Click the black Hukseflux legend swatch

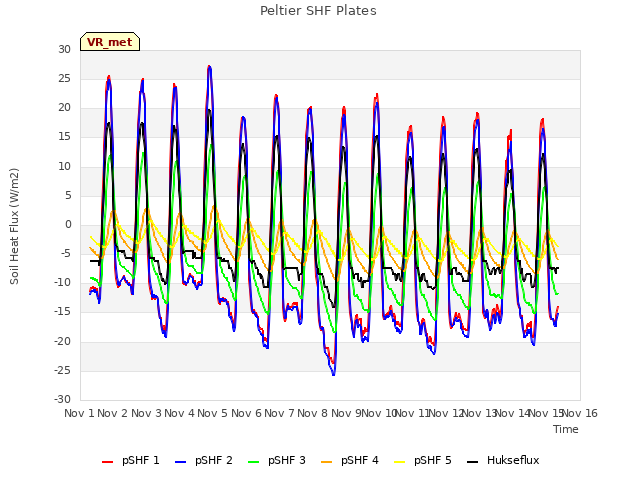coord(472,462)
